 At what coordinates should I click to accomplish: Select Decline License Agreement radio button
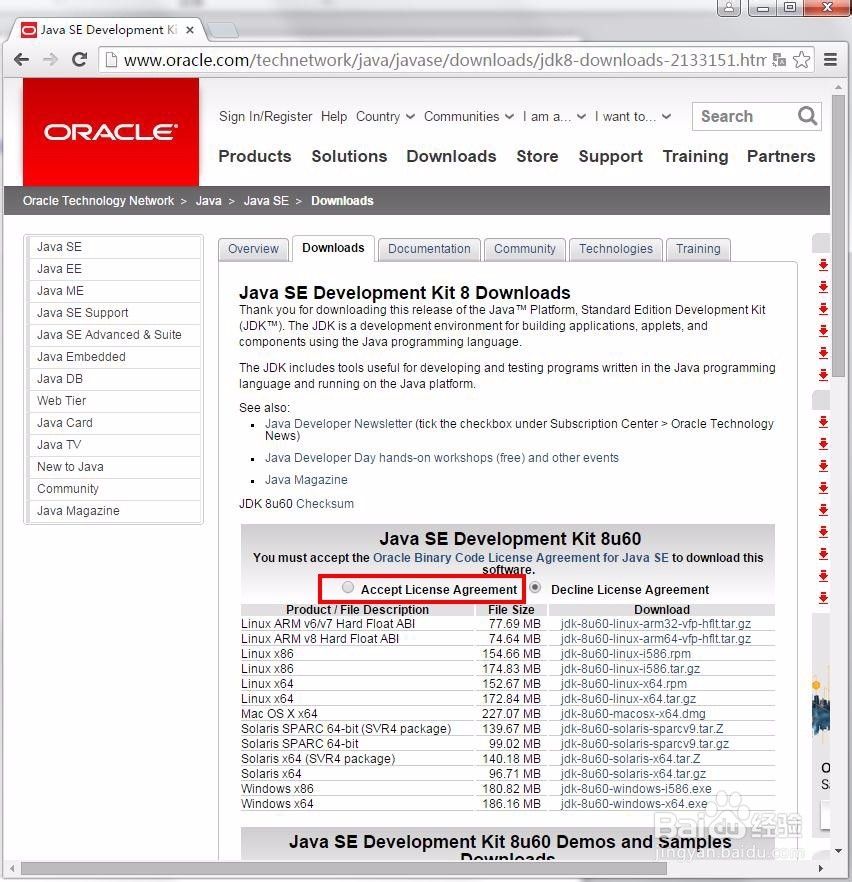coord(535,587)
